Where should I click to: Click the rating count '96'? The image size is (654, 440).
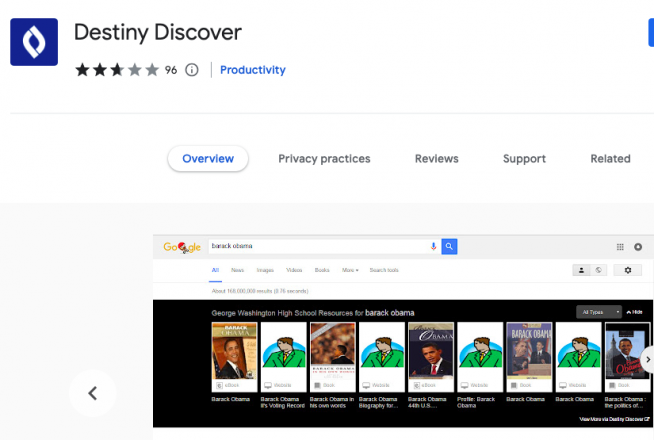coord(171,70)
